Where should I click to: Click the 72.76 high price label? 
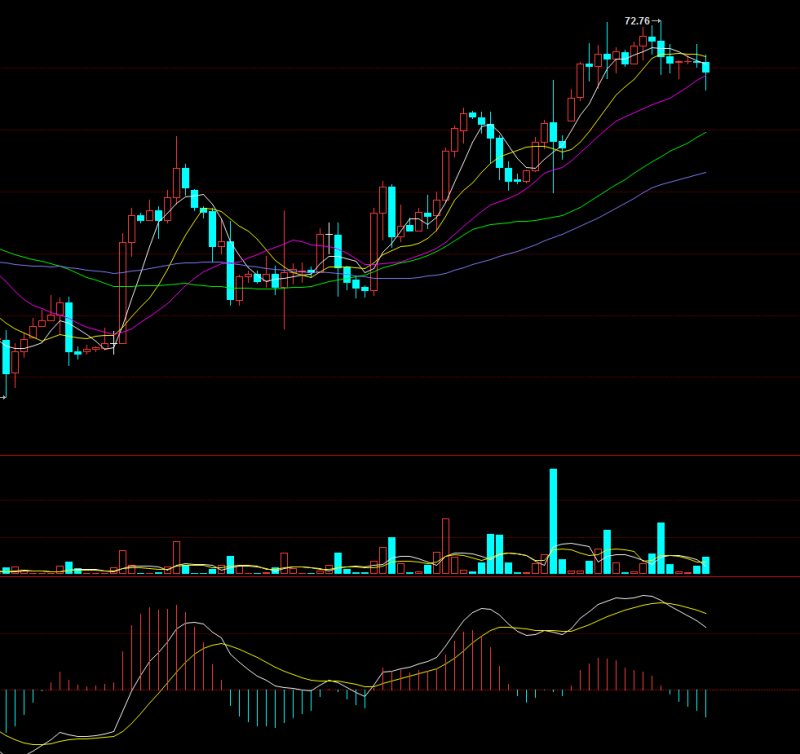pos(636,21)
